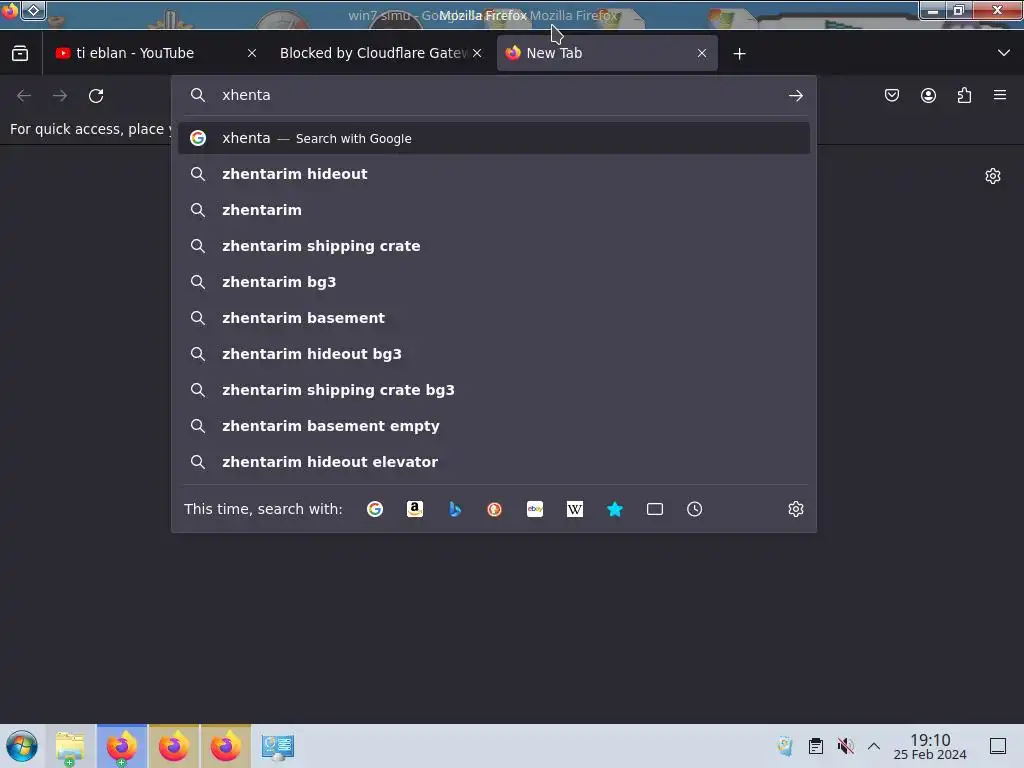Click show desktop button in taskbar
Screen dimensions: 1024x768
point(998,746)
